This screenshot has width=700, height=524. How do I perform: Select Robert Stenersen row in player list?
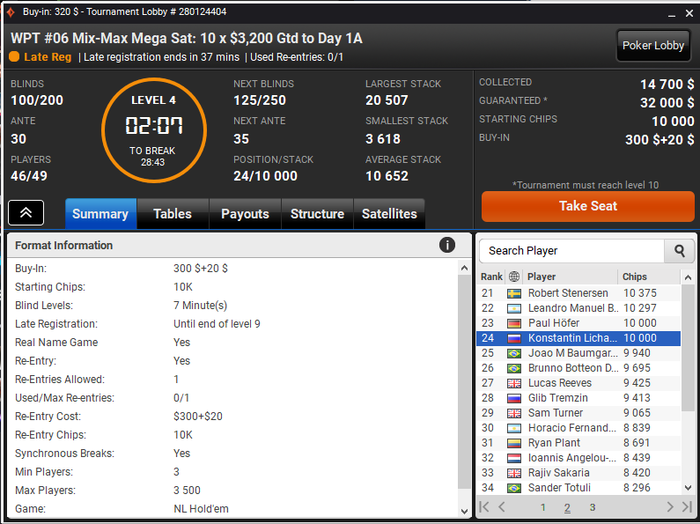579,293
